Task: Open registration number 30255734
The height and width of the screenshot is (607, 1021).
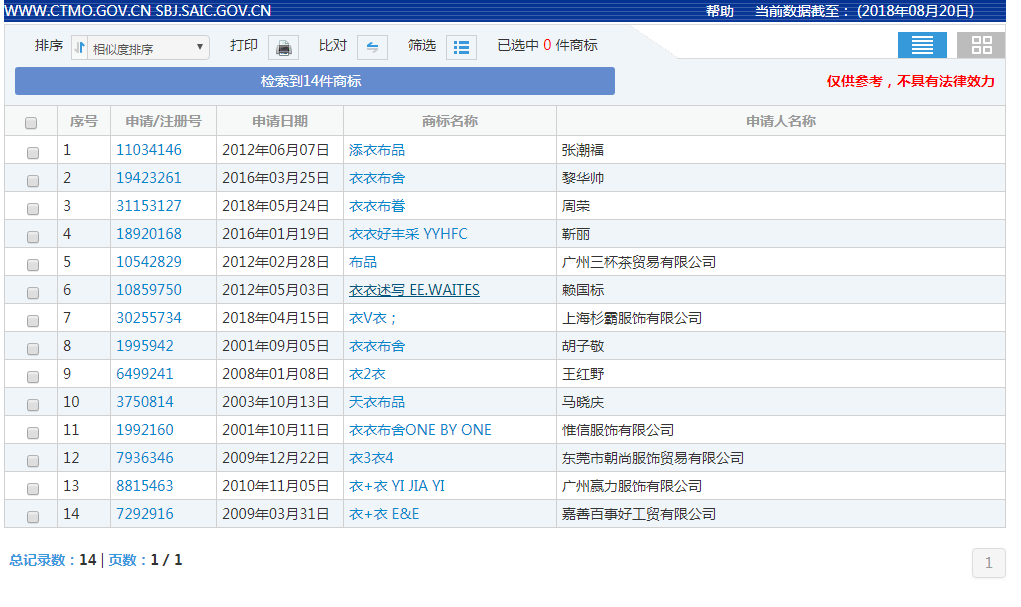Action: point(148,318)
